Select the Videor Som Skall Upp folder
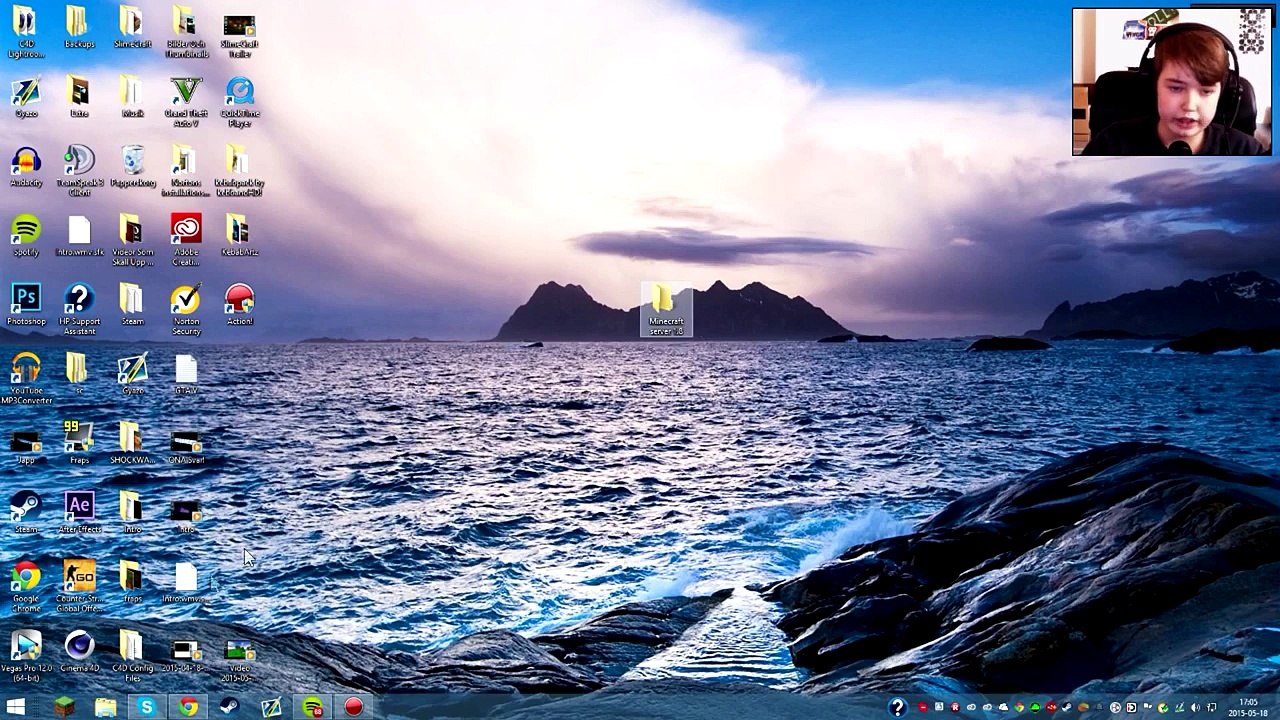The width and height of the screenshot is (1280, 720). (x=132, y=240)
